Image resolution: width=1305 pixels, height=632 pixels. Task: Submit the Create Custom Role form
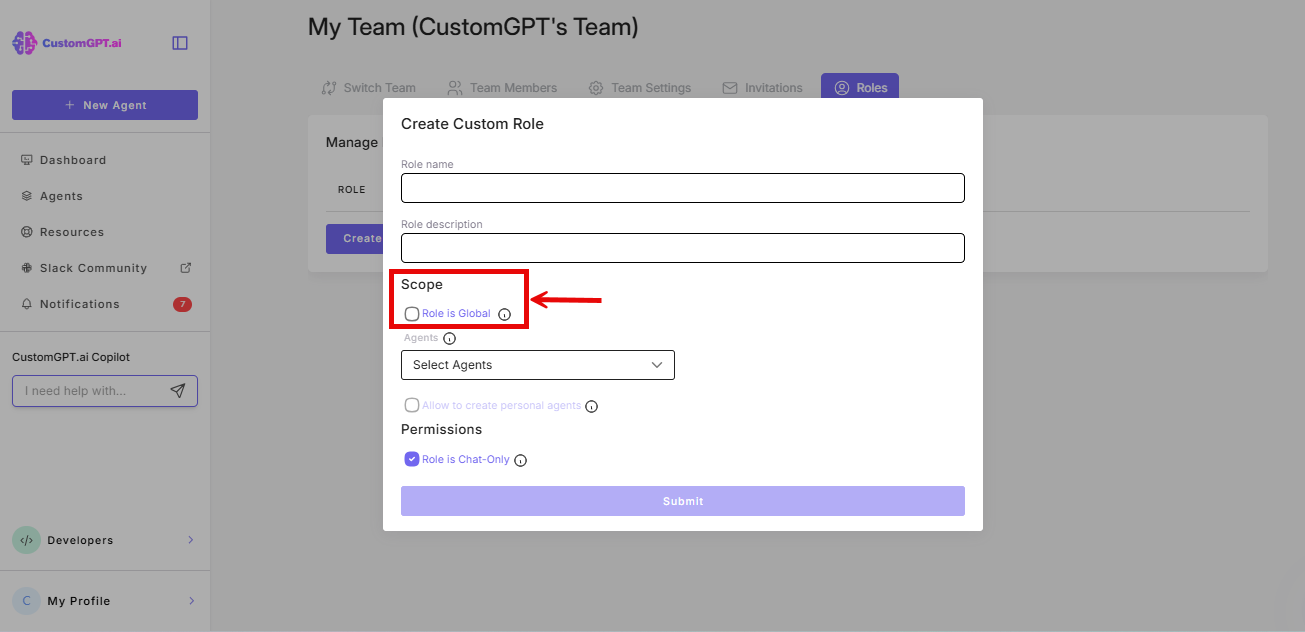682,500
